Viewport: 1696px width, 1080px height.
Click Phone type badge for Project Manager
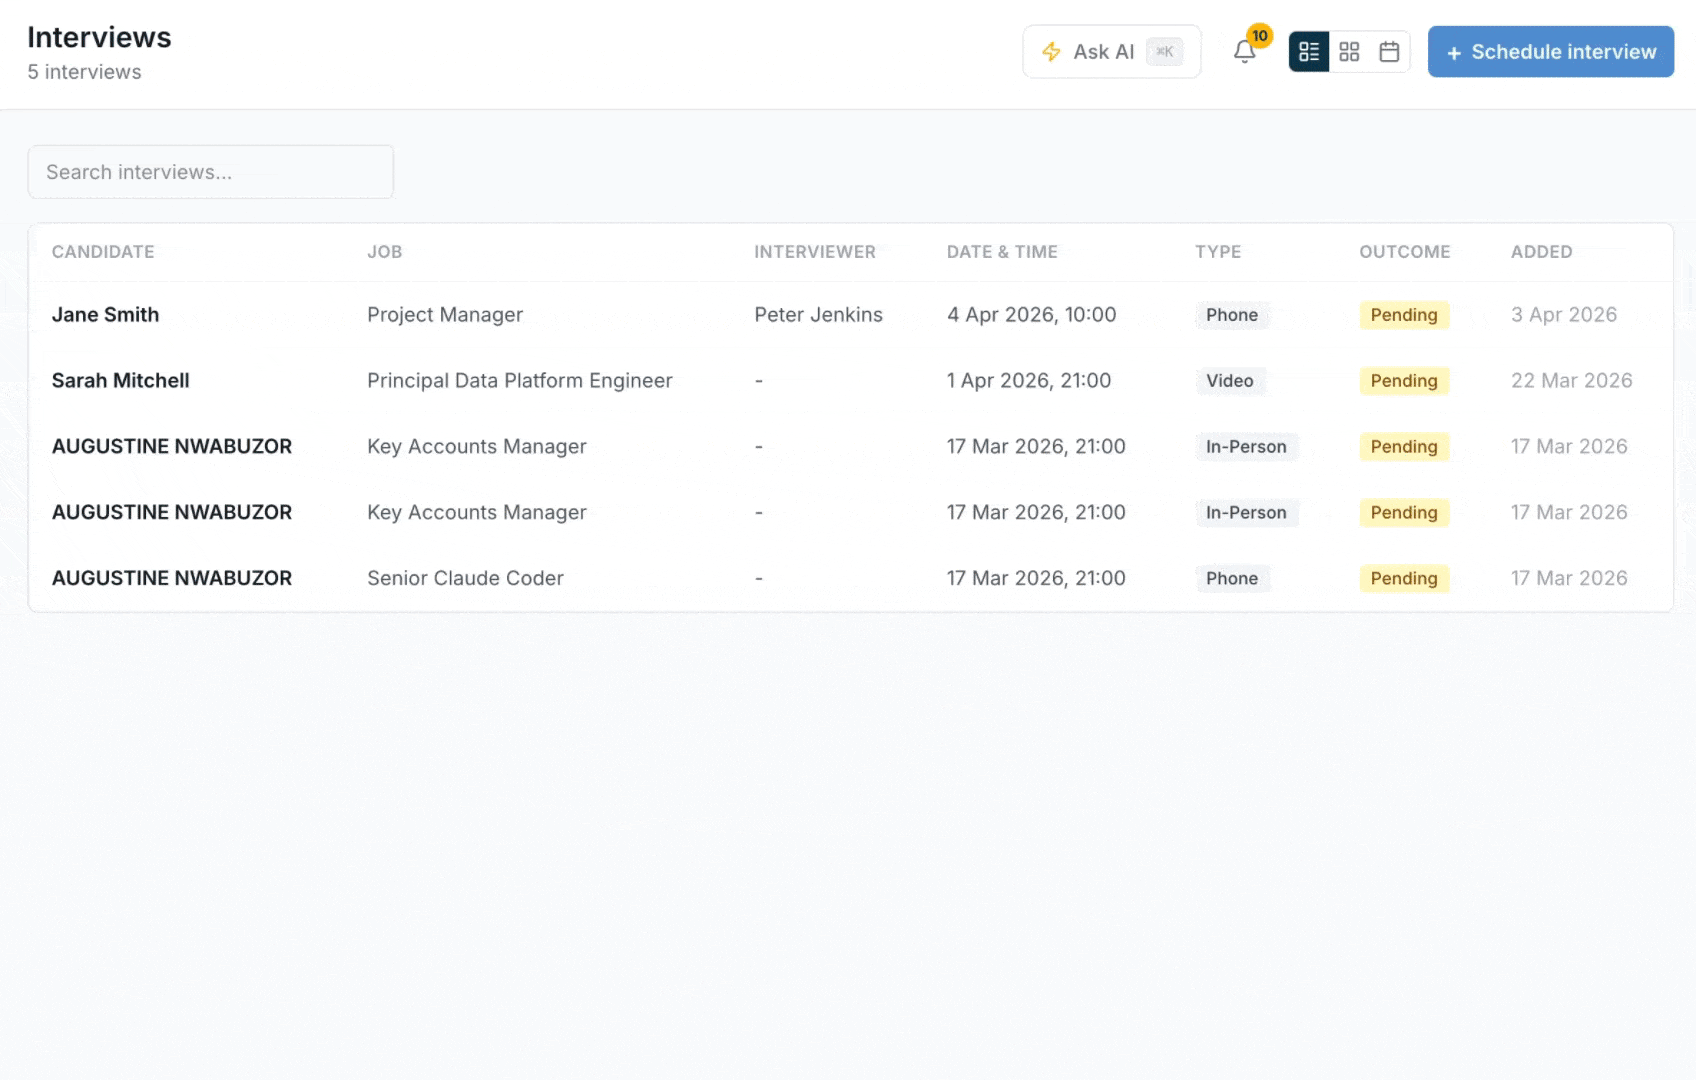tap(1231, 315)
